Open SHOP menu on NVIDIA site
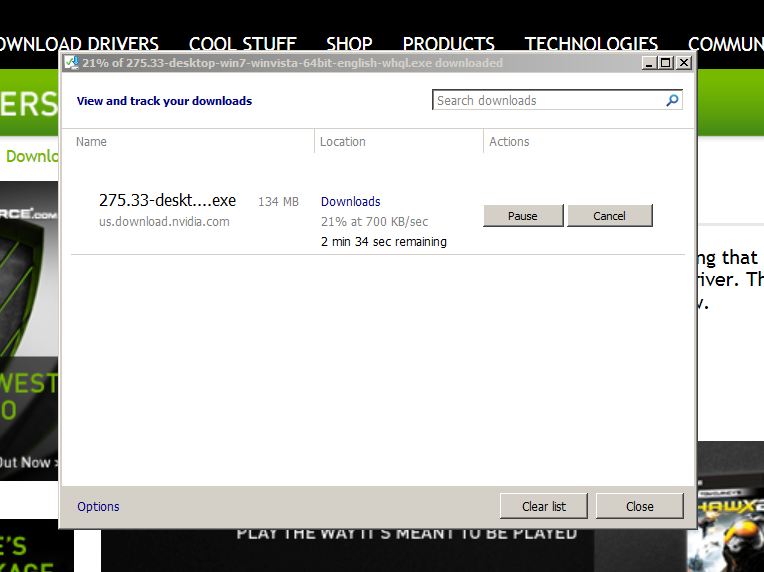Viewport: 764px width, 572px height. 349,44
